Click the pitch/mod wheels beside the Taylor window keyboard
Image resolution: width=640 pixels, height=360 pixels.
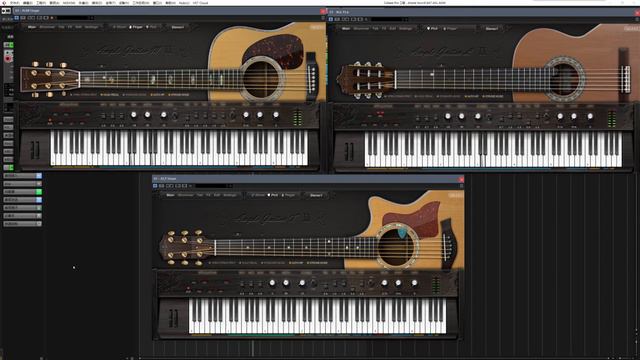tap(173, 318)
